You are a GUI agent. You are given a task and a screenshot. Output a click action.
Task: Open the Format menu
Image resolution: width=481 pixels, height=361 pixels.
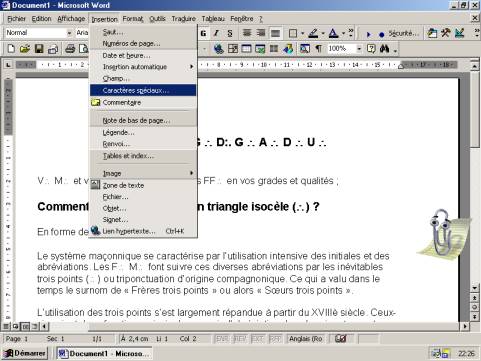[x=133, y=19]
